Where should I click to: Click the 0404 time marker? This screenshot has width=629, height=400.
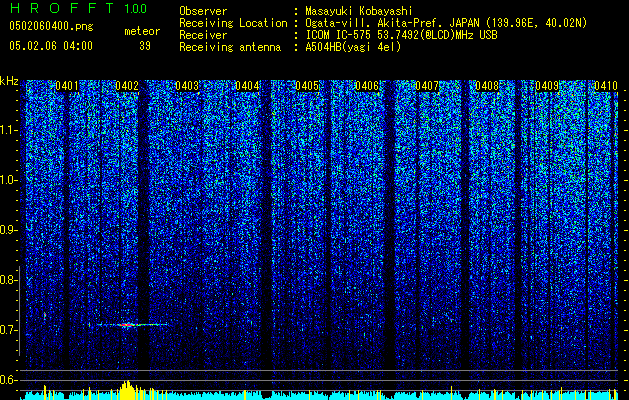(x=247, y=86)
